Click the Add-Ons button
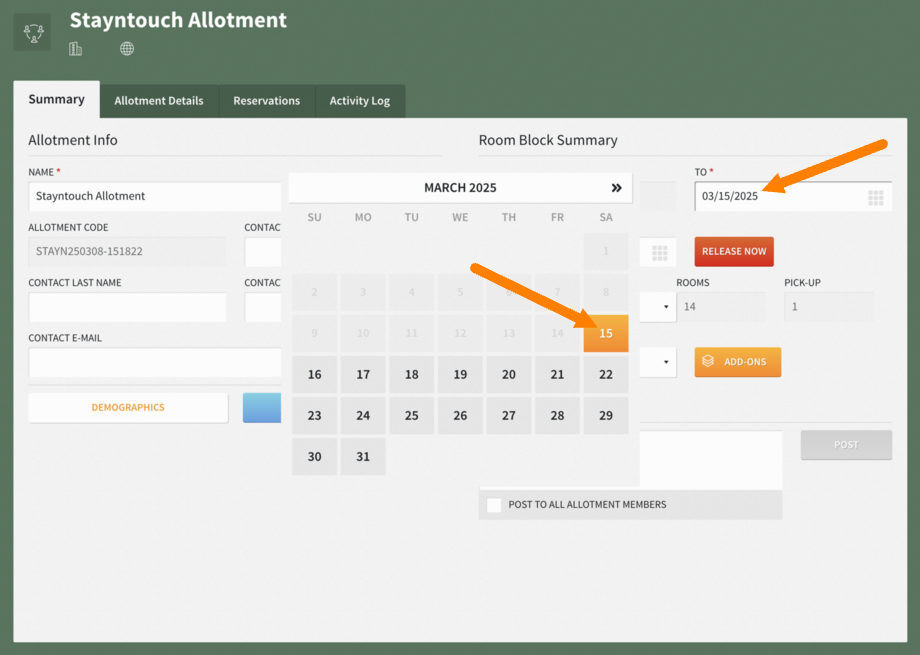This screenshot has height=655, width=920. (x=738, y=362)
